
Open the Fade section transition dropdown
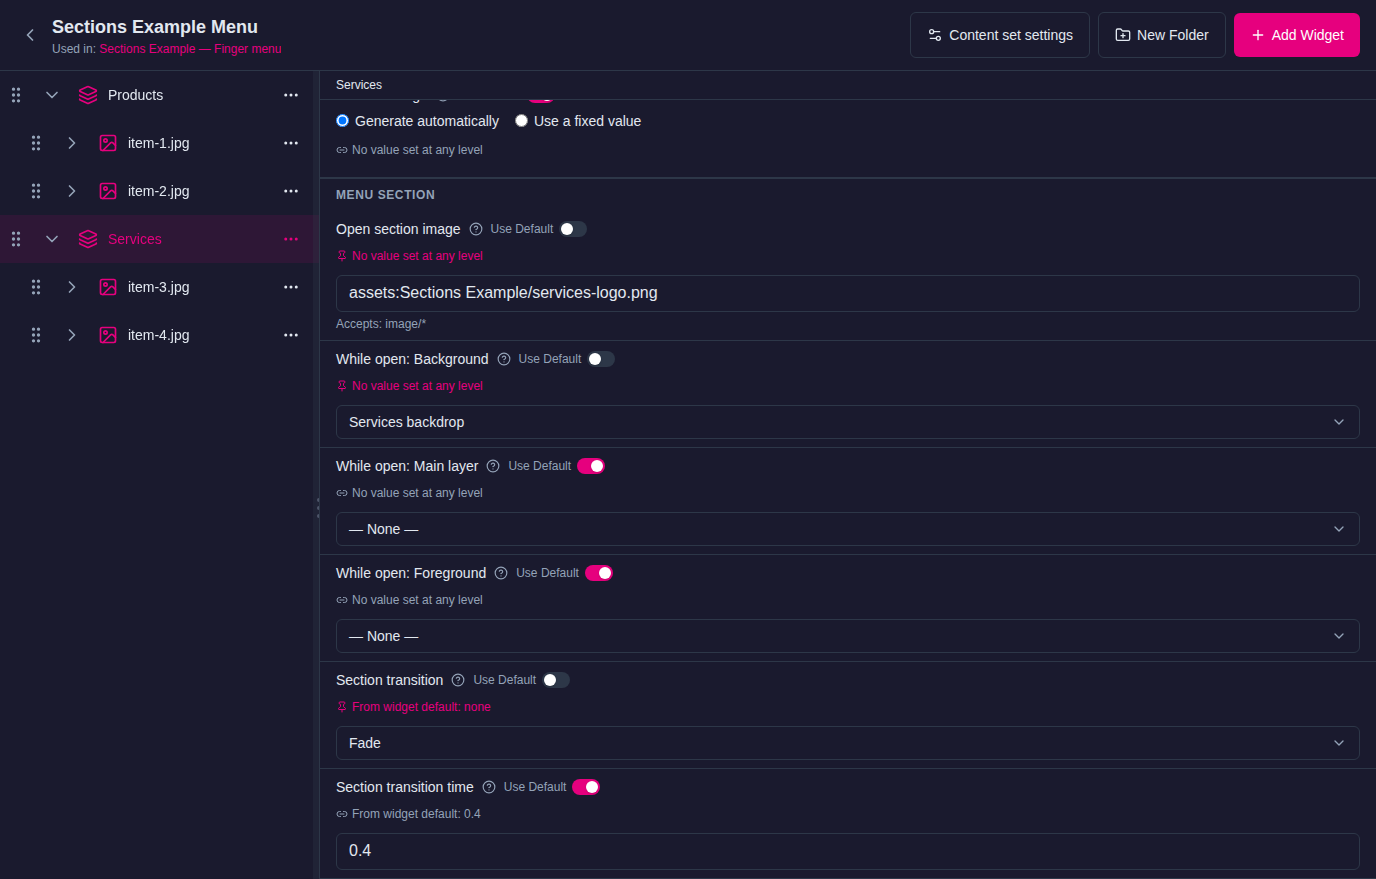(x=848, y=743)
